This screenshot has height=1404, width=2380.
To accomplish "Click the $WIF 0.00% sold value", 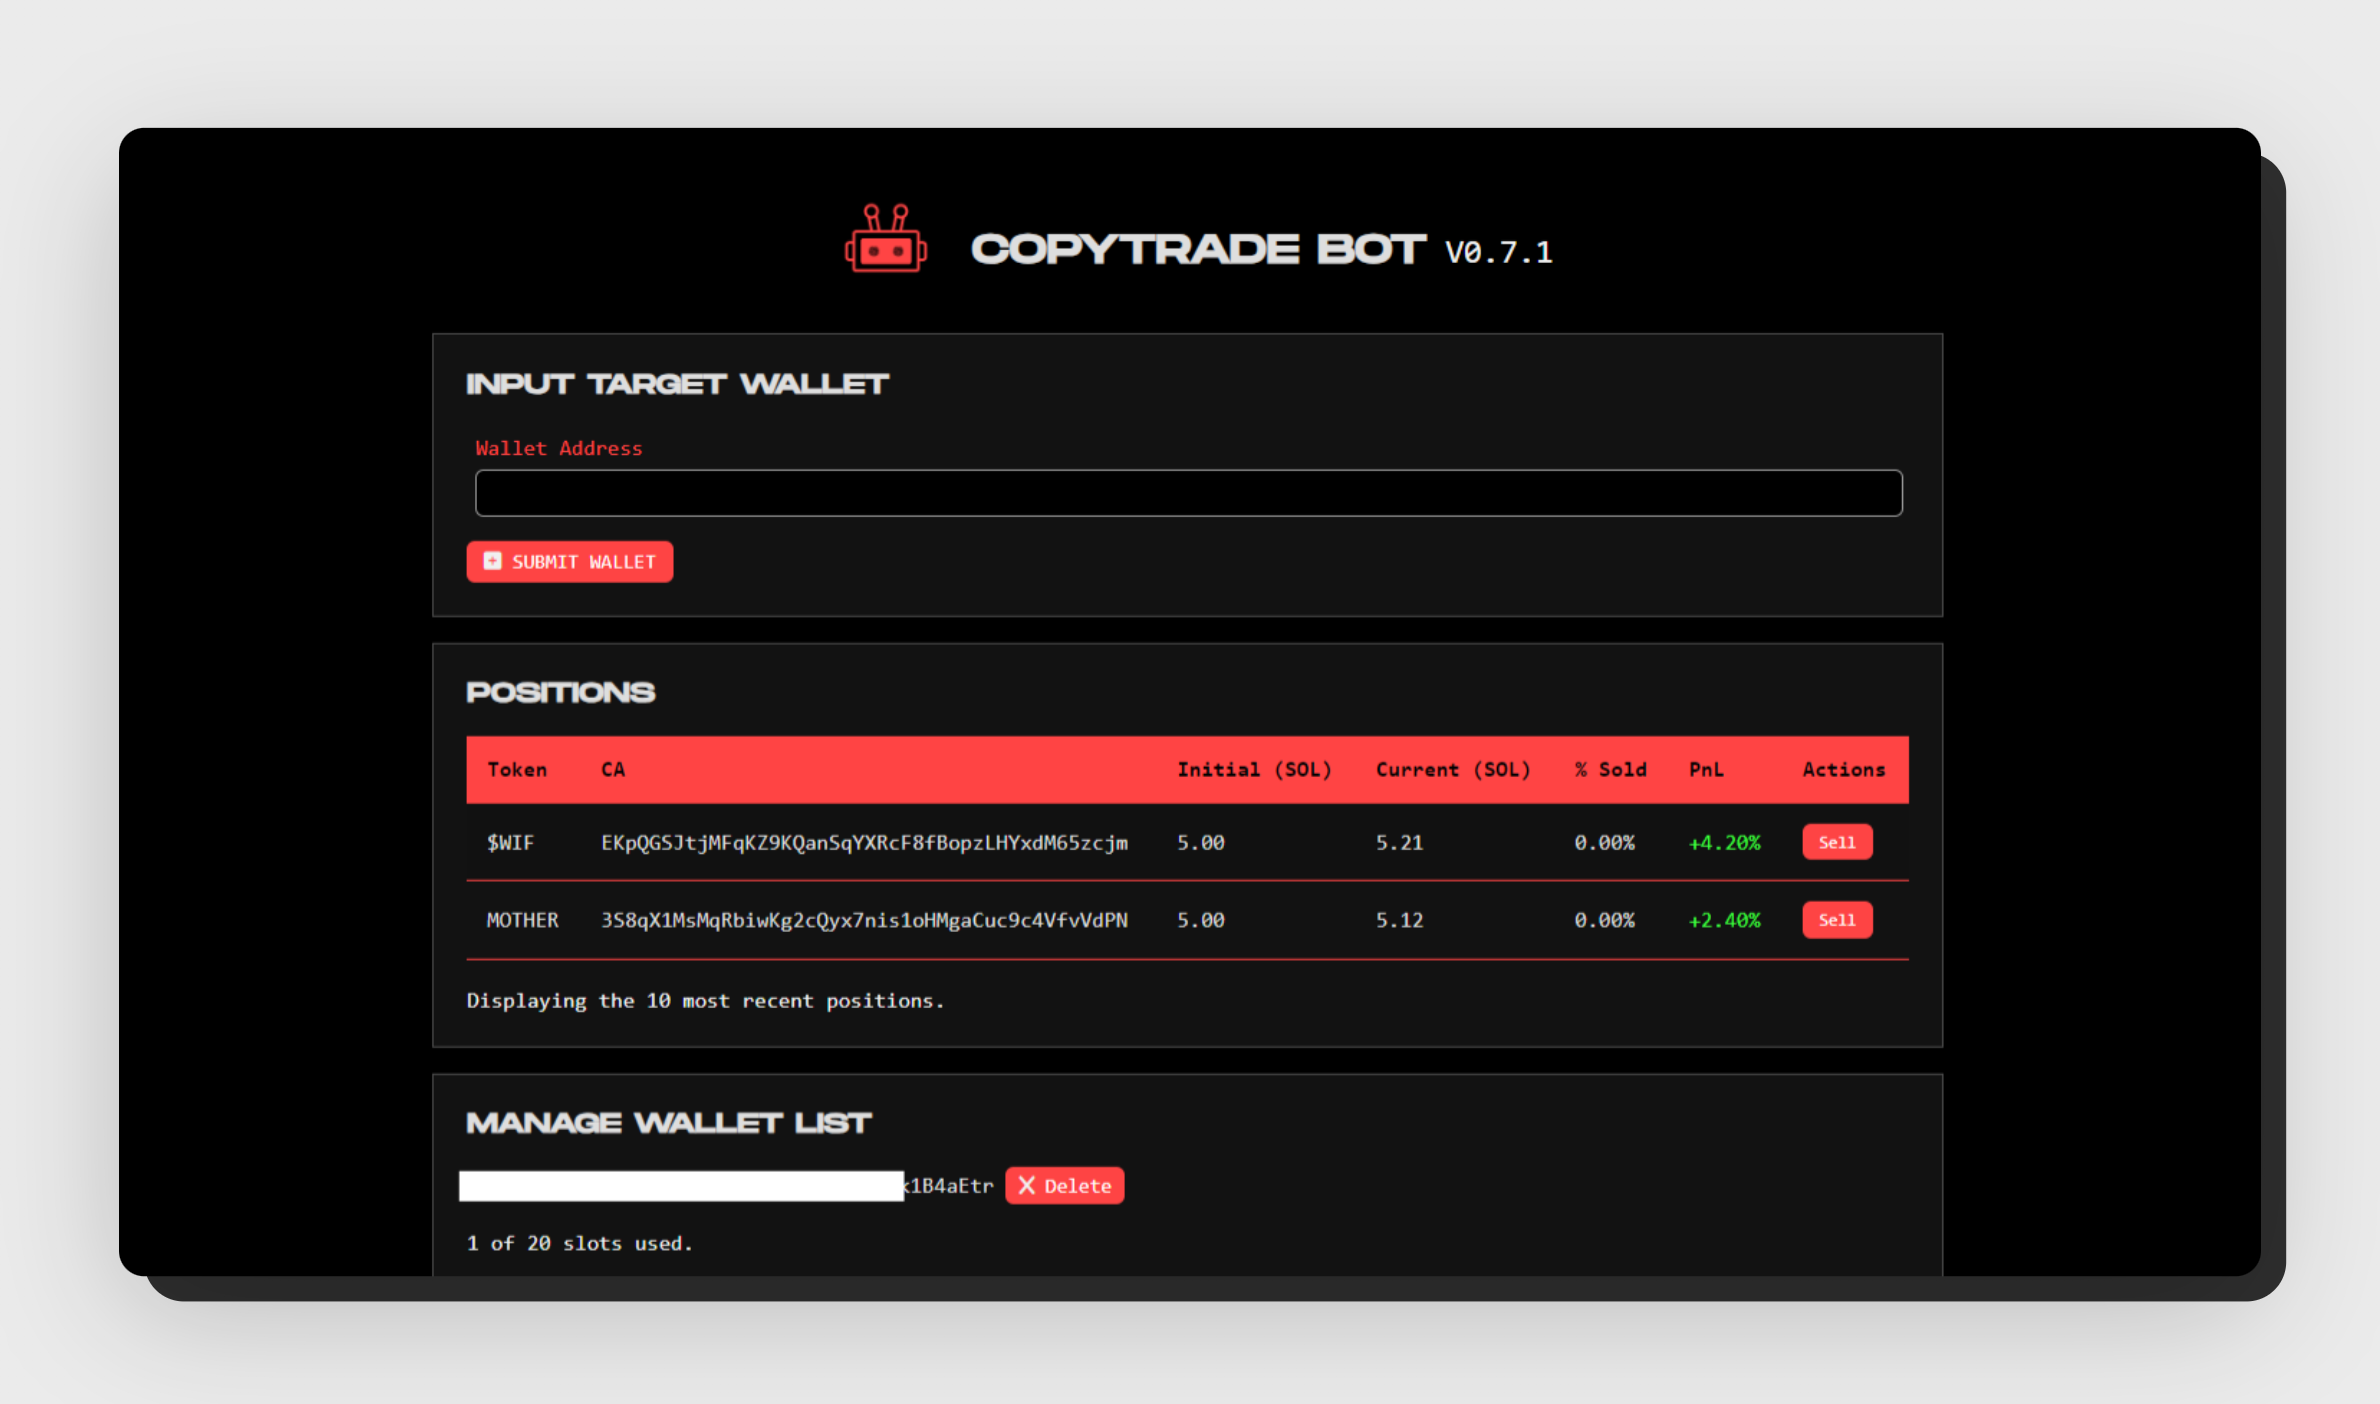I will (1604, 842).
